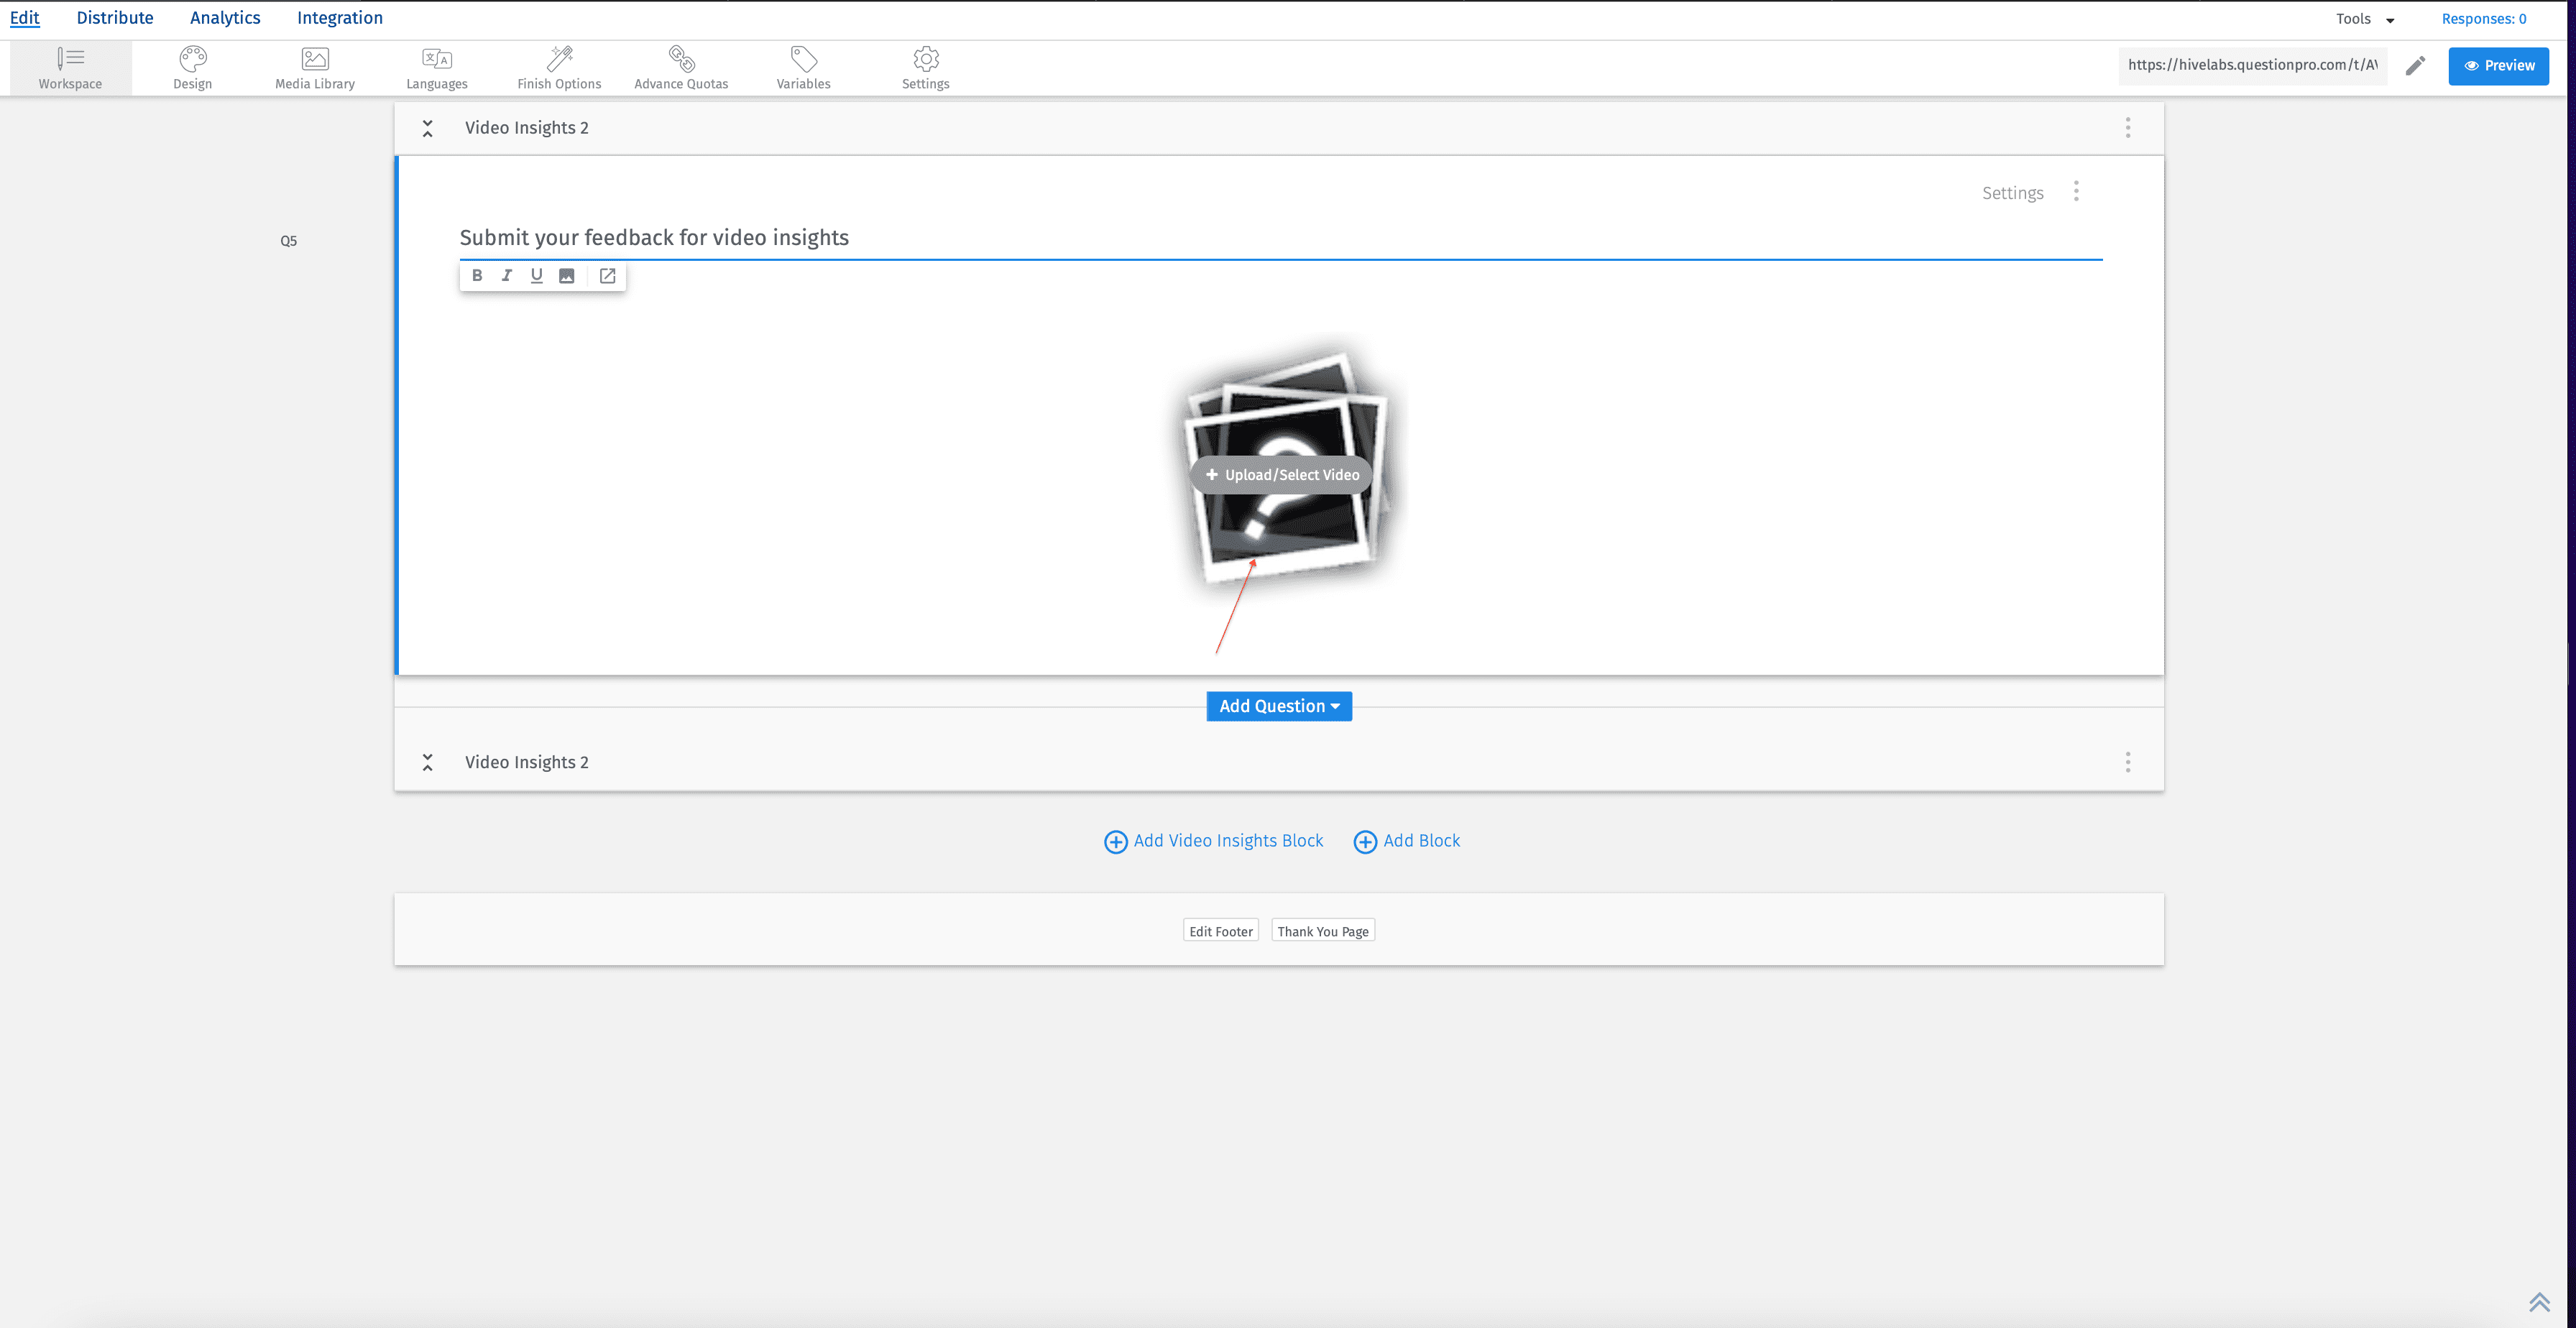Toggle underline formatting for the question
Viewport: 2576px width, 1328px height.
click(x=537, y=276)
